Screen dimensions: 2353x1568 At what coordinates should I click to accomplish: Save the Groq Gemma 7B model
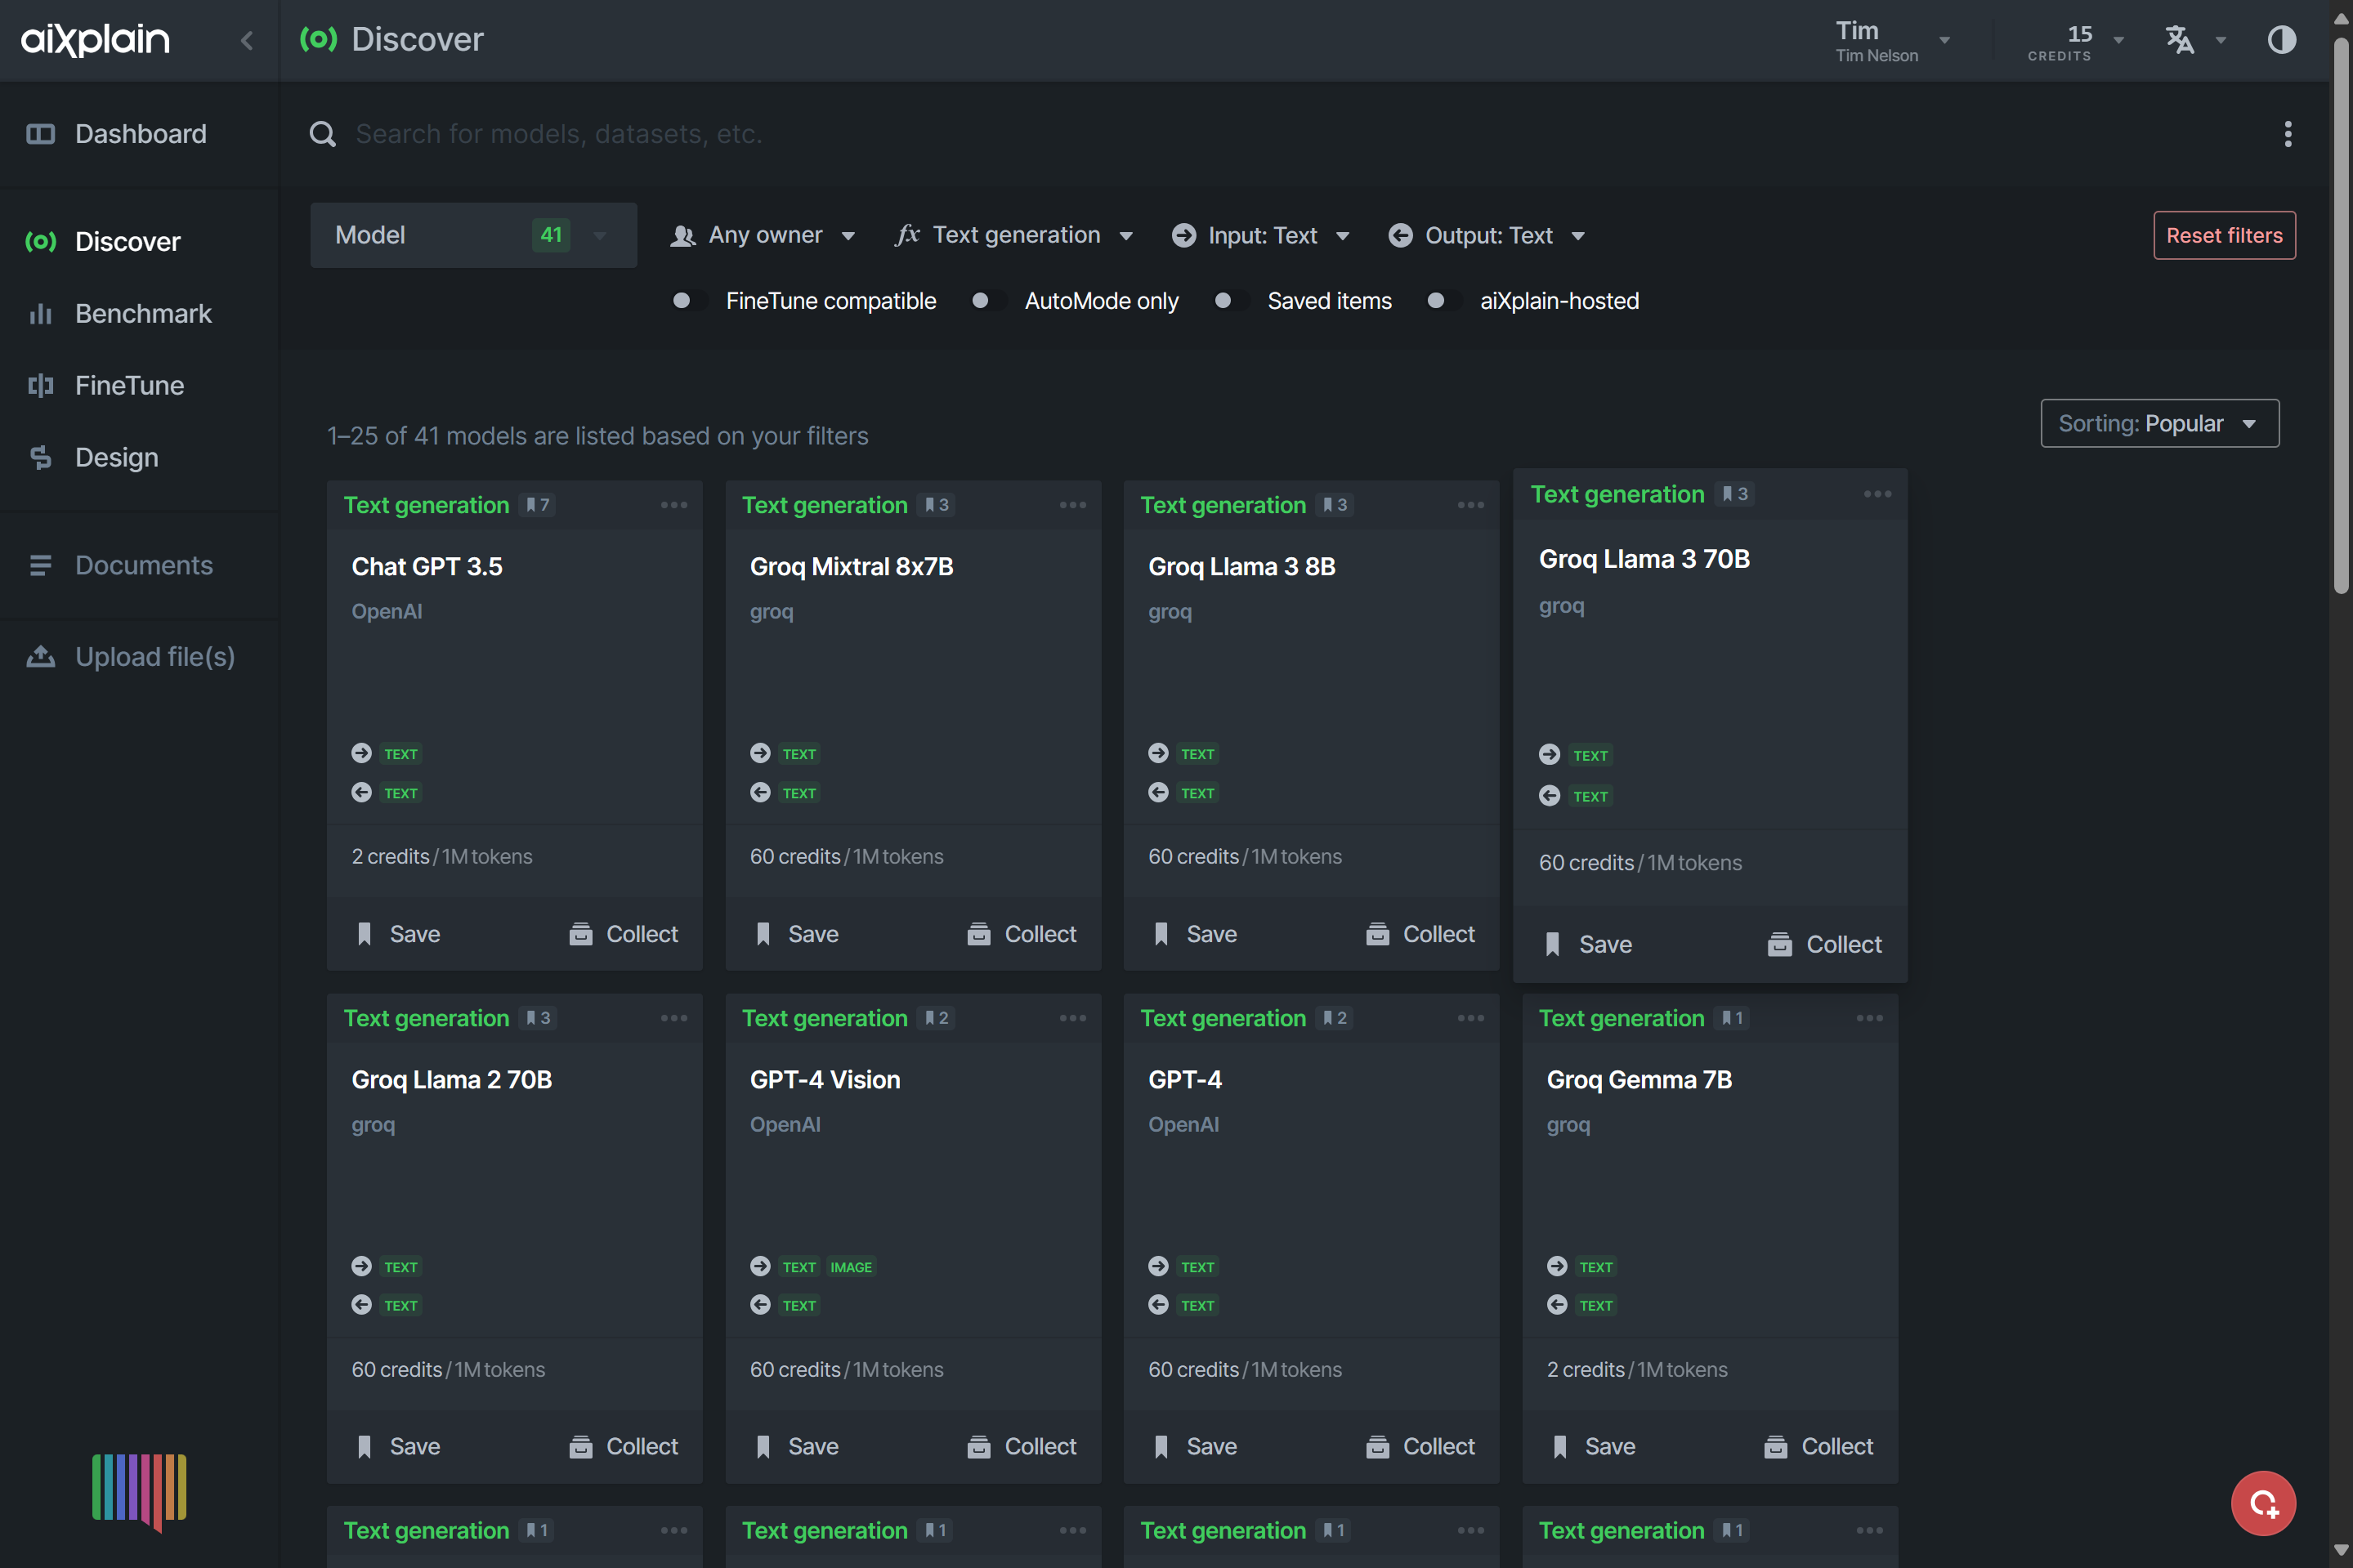1594,1447
